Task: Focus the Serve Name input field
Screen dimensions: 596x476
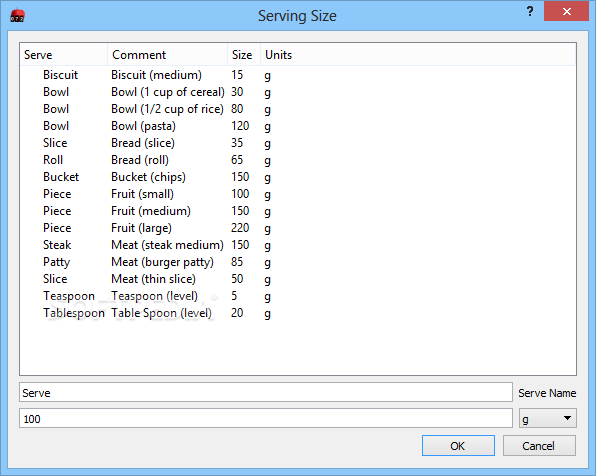Action: pos(266,392)
